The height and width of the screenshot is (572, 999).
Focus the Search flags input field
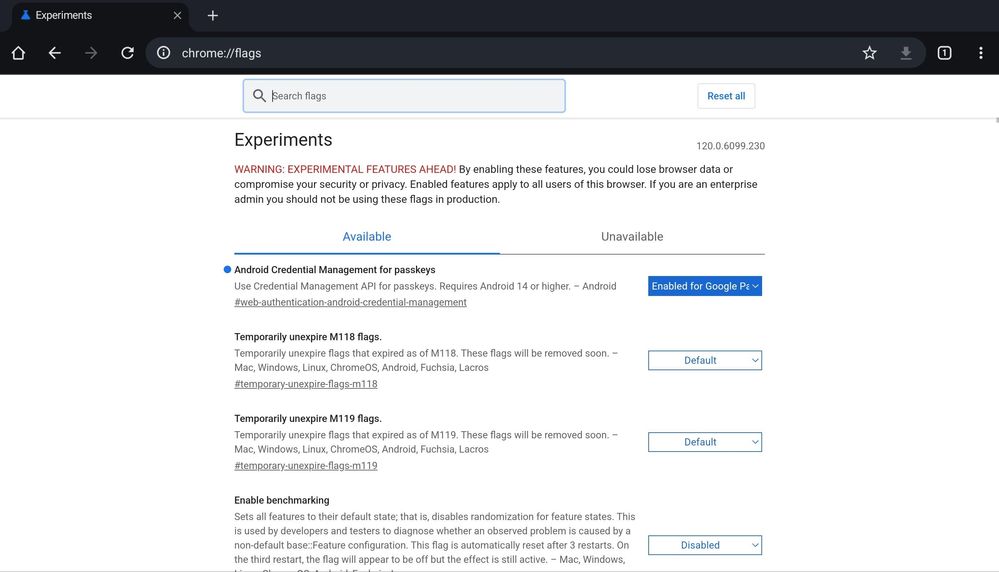404,96
